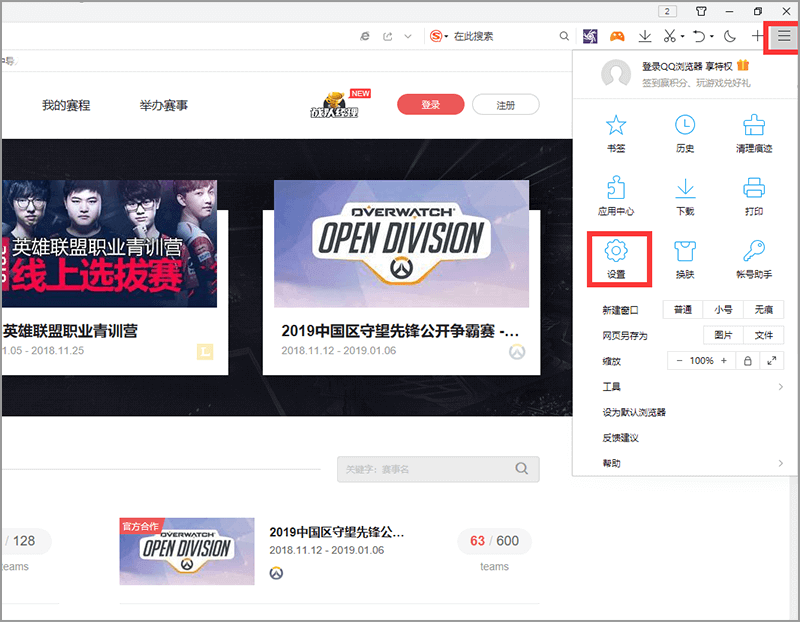Toggle fullscreen with the expand arrows icon

tap(771, 361)
